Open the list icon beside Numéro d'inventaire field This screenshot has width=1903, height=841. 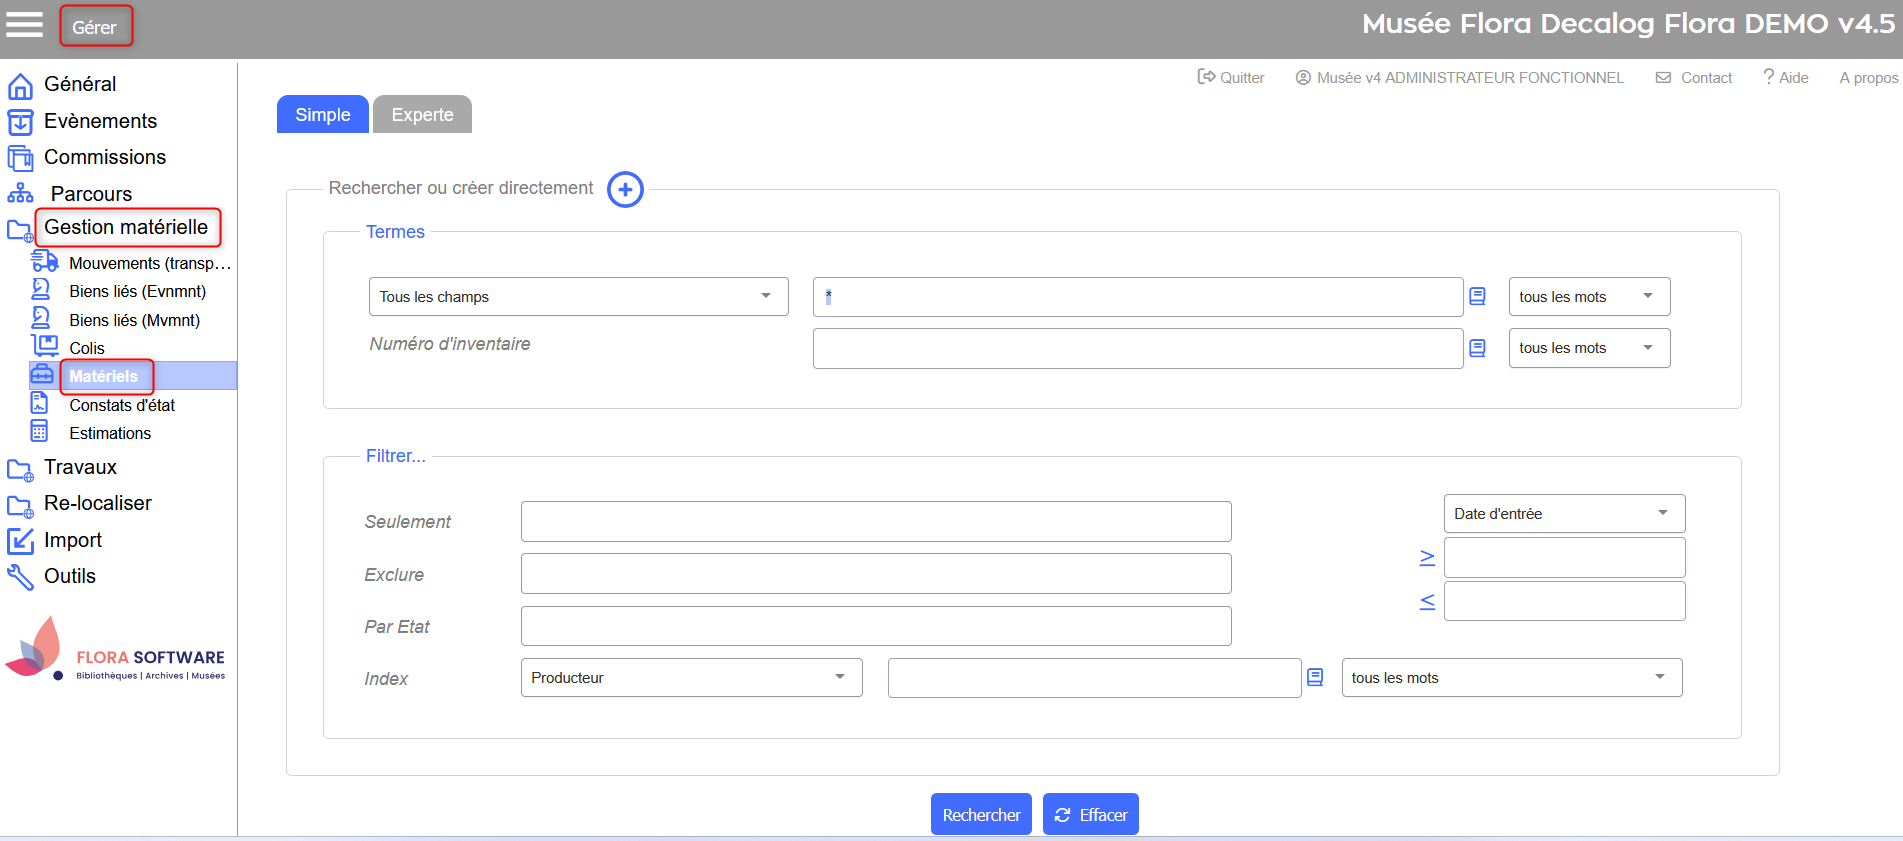(1477, 348)
